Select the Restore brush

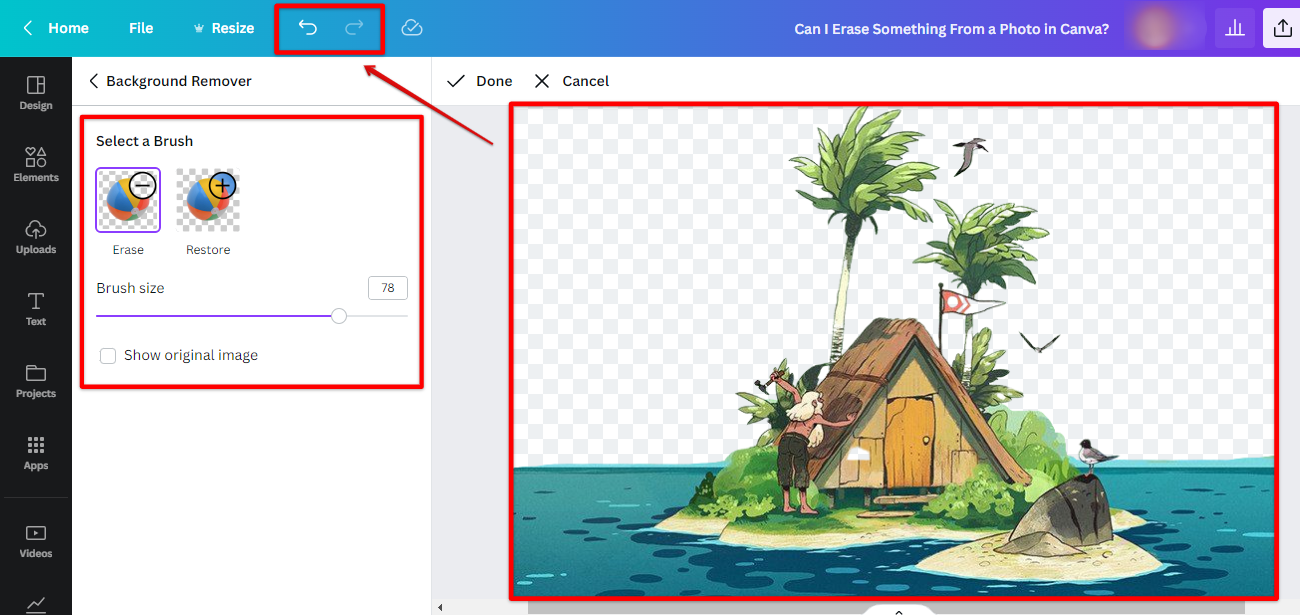207,198
